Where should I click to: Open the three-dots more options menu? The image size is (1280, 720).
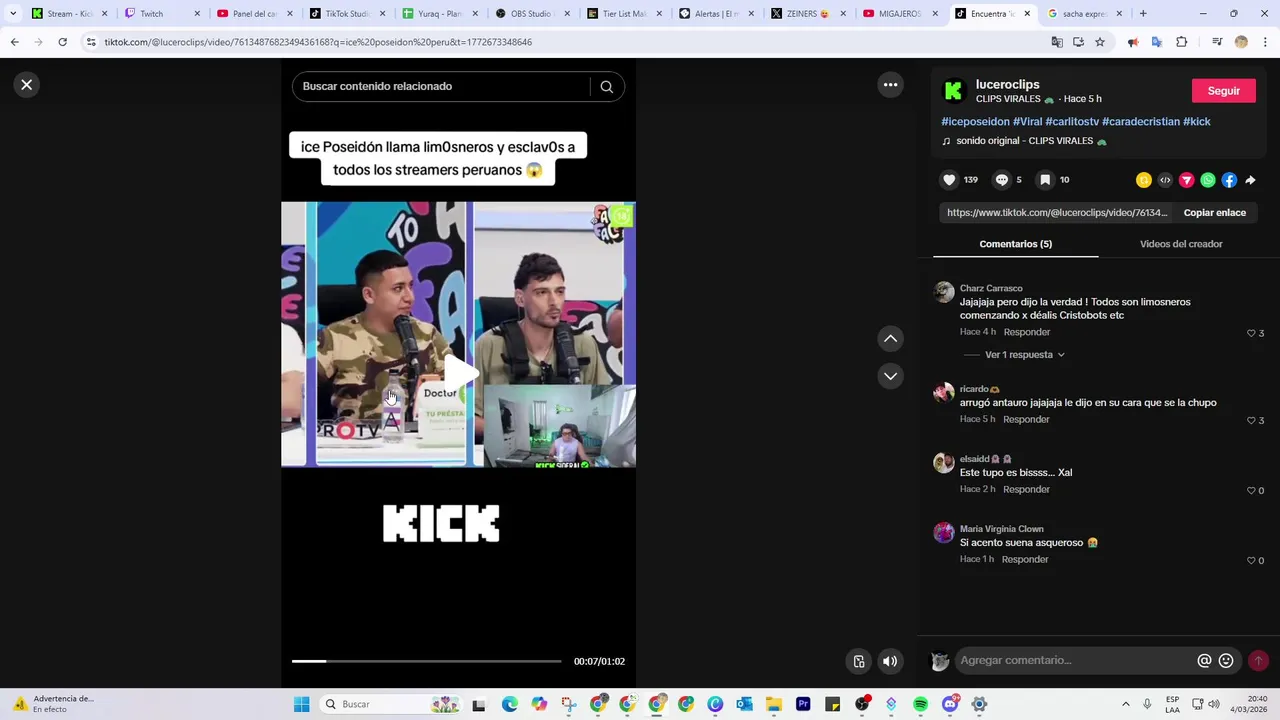click(890, 85)
